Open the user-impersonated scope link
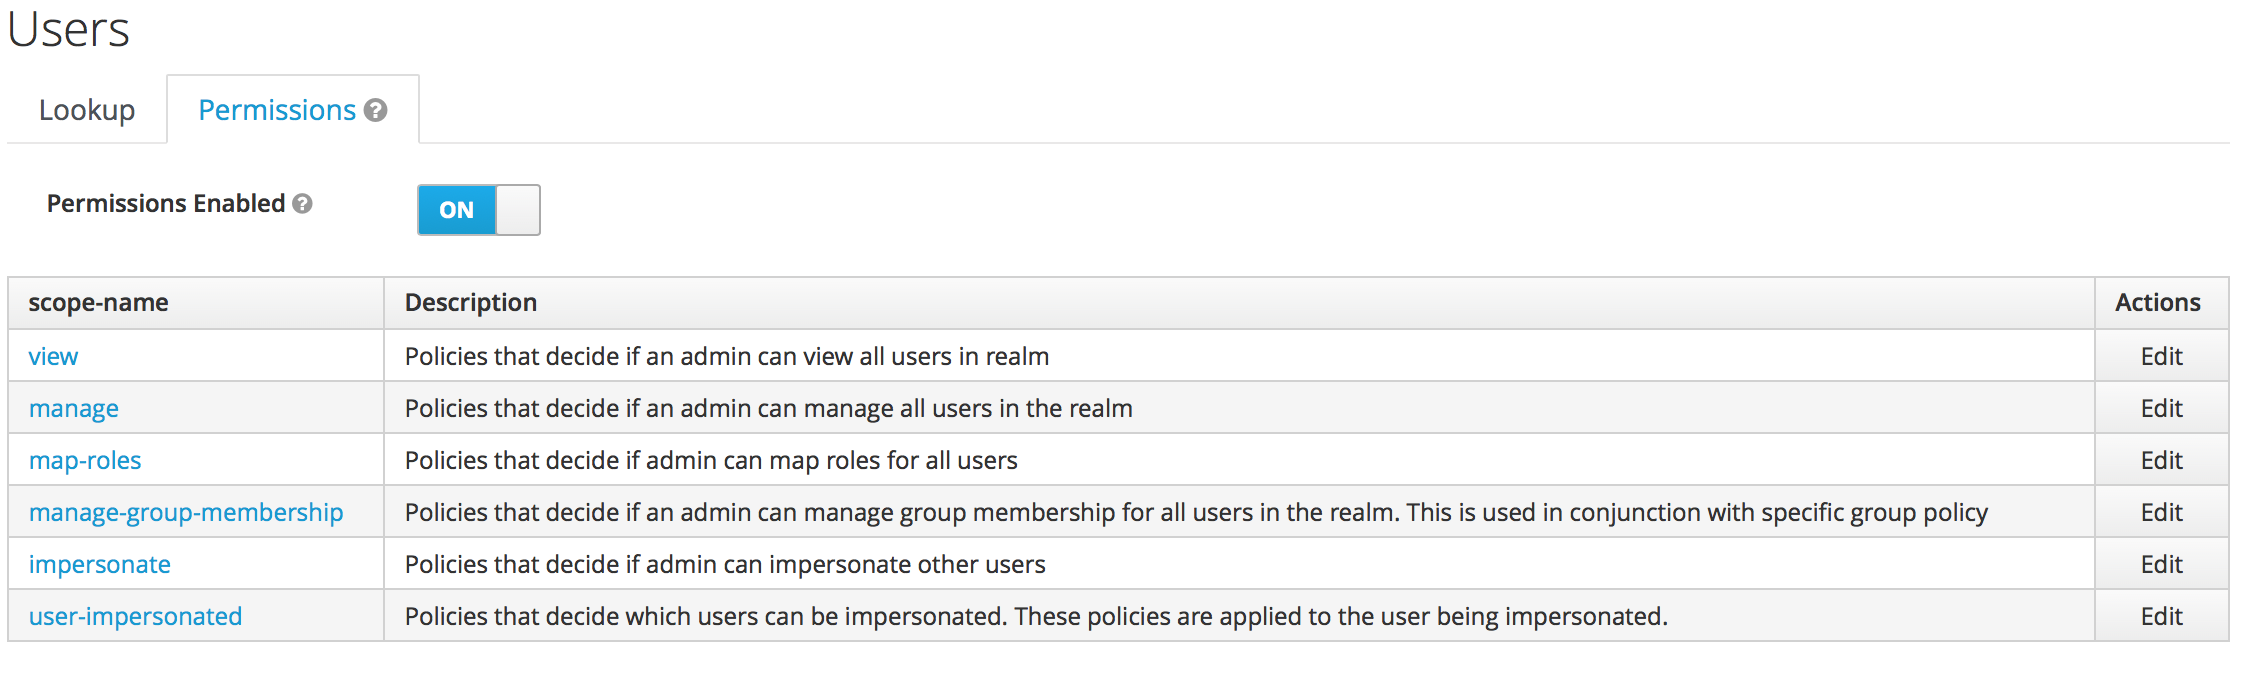The image size is (2260, 684). point(135,617)
